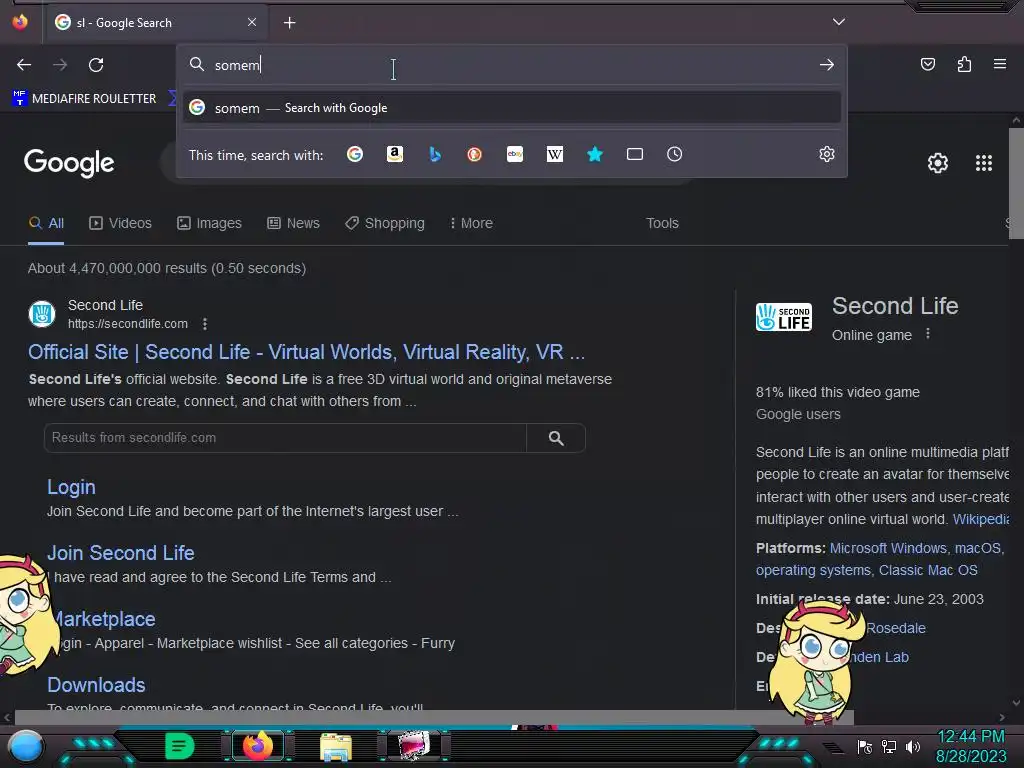This screenshot has width=1024, height=768.
Task: Open the Login sitelink
Action: coord(71,487)
